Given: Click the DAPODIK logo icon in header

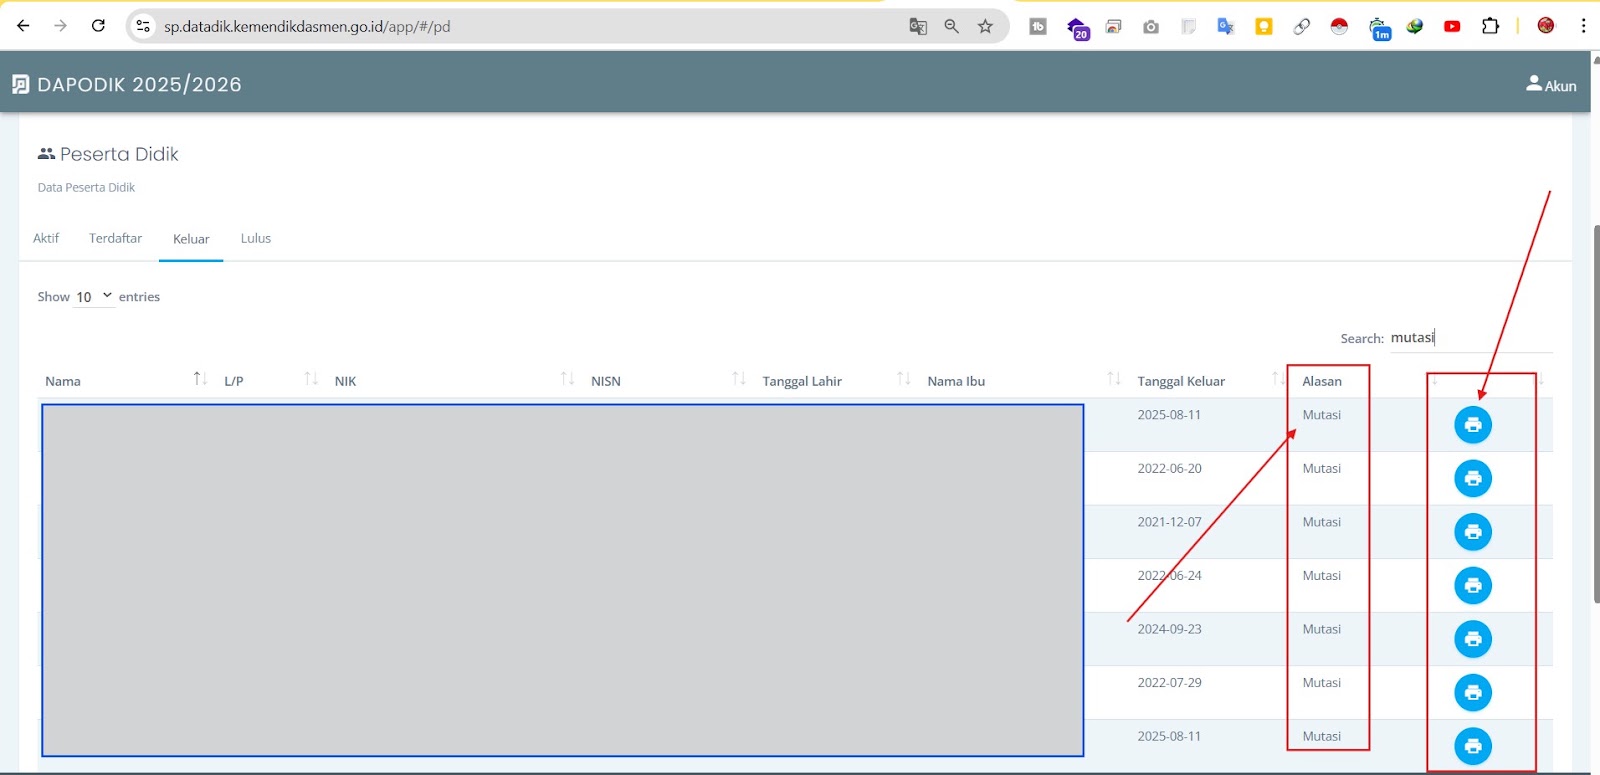Looking at the screenshot, I should pyautogui.click(x=21, y=84).
